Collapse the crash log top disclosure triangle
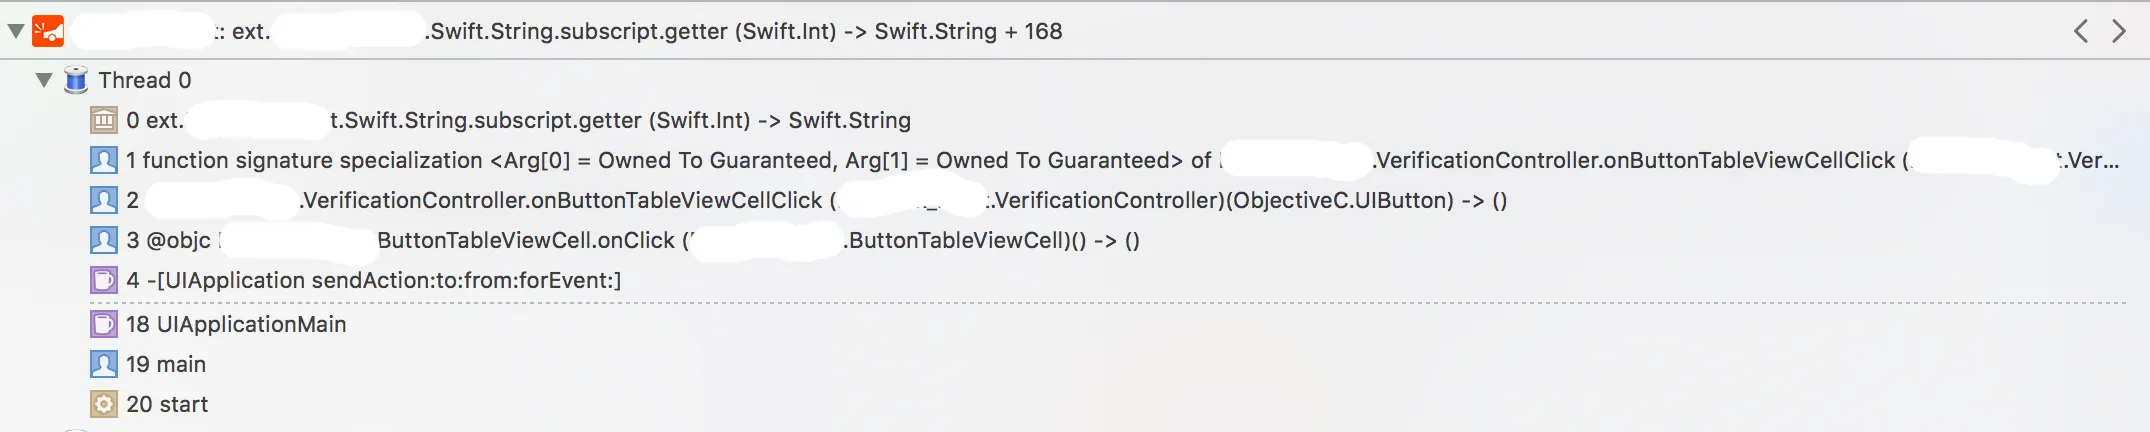This screenshot has height=432, width=2150. (x=15, y=31)
